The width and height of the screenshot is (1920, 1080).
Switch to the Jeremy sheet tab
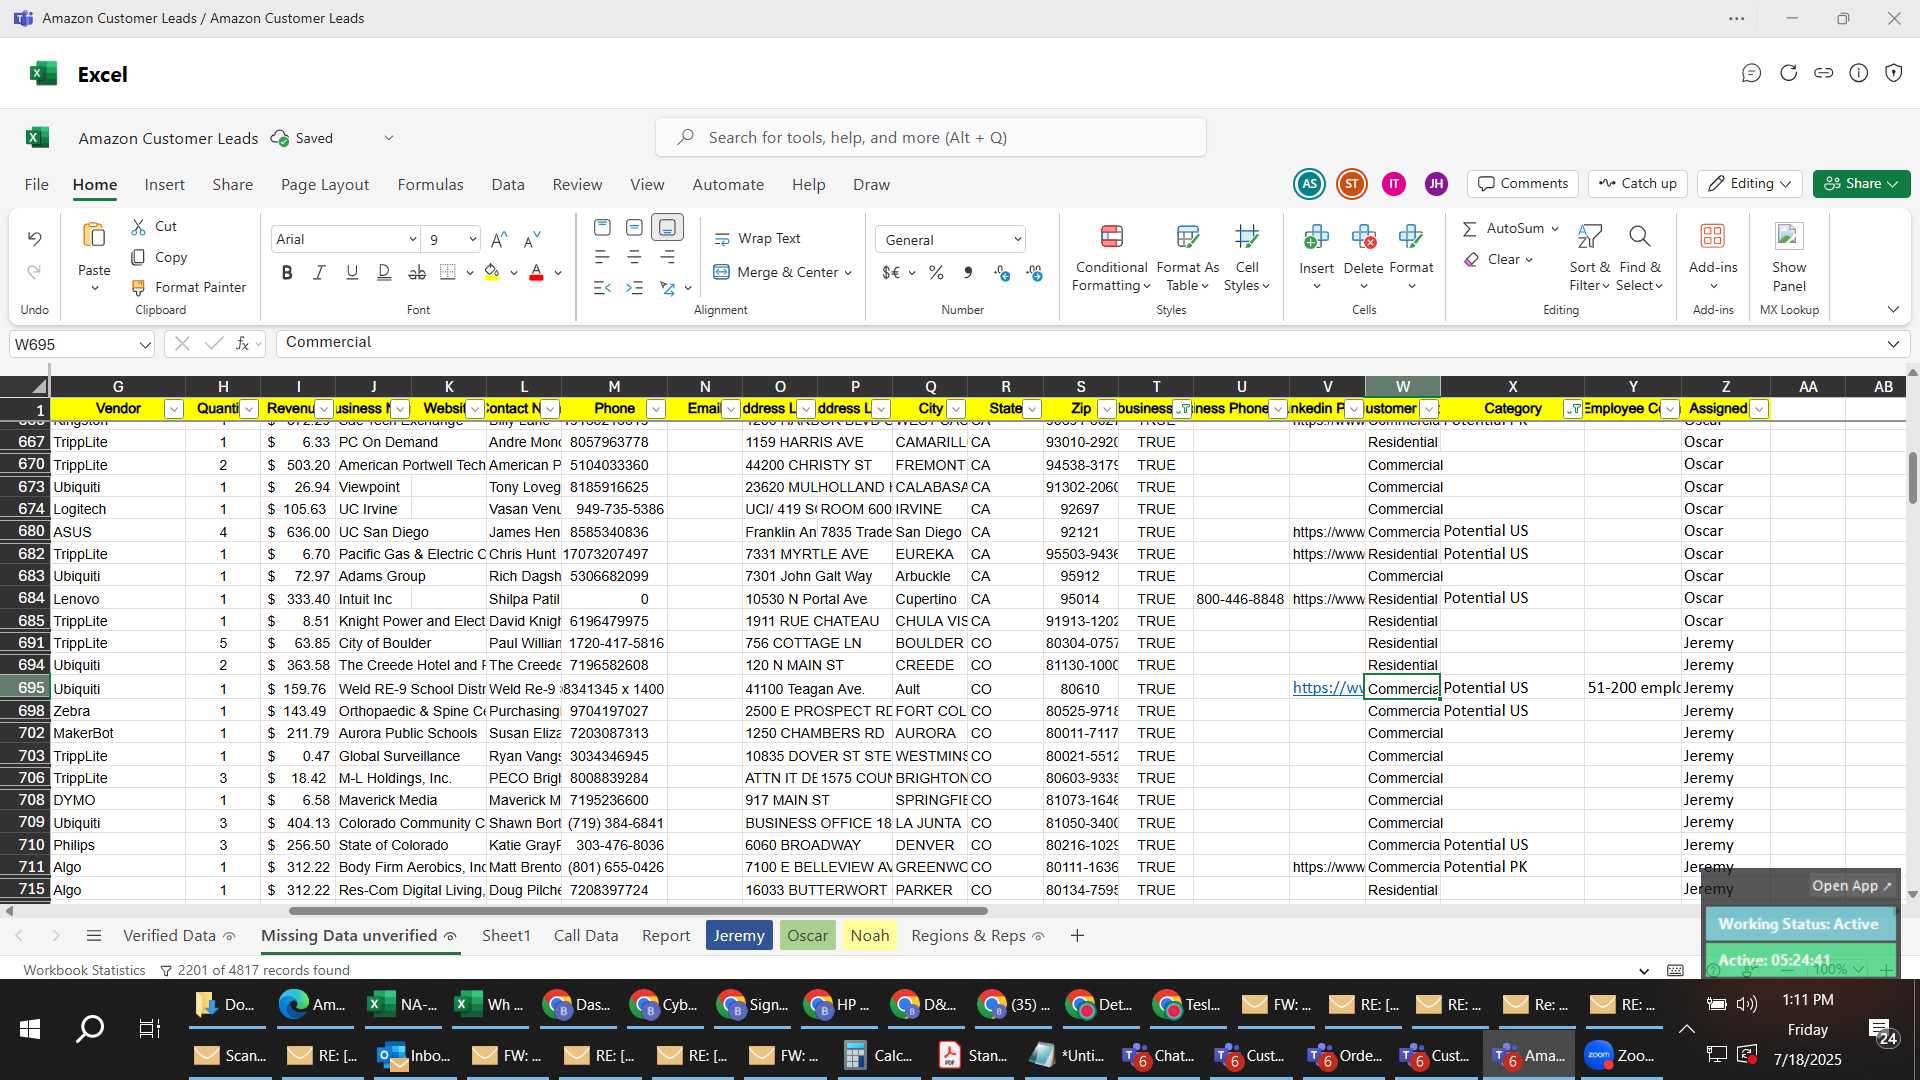(x=739, y=936)
